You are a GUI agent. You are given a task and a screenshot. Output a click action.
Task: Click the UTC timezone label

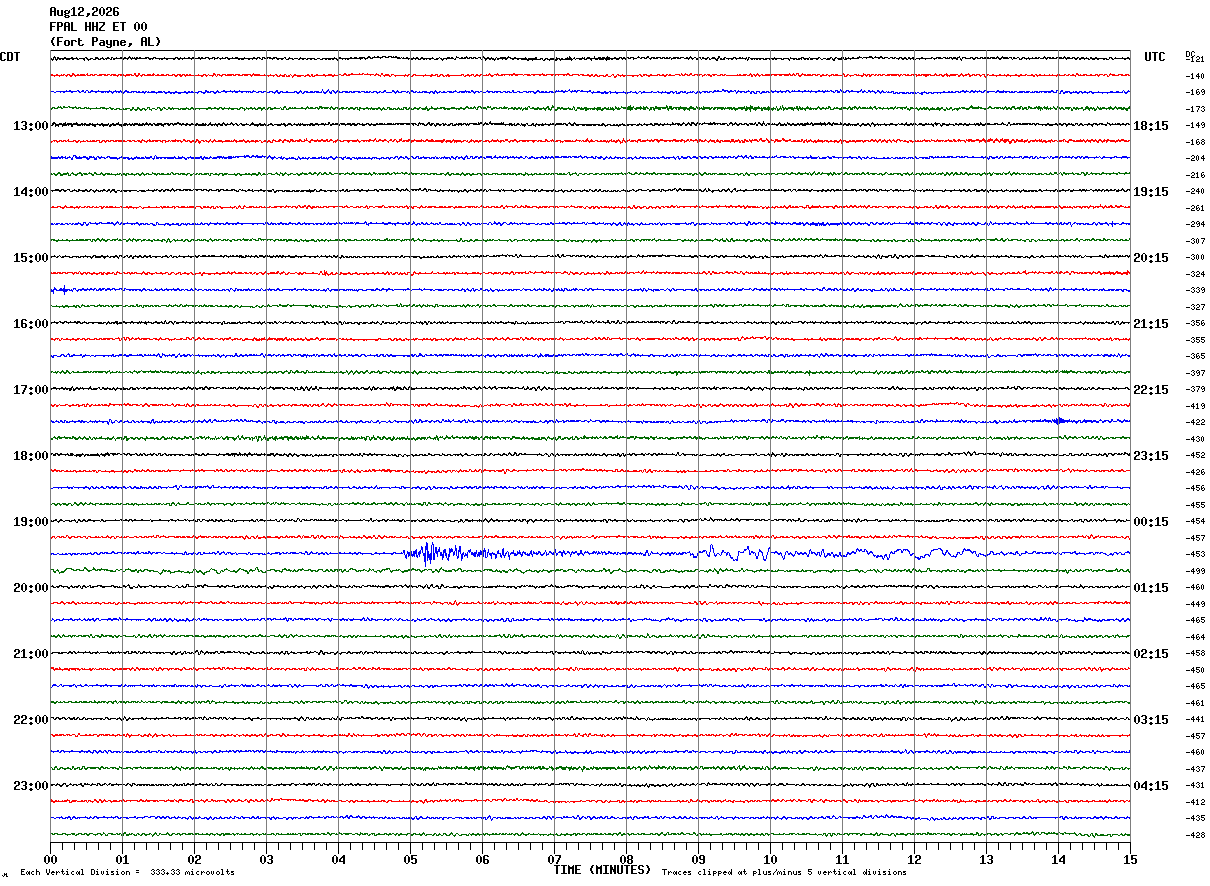click(1155, 57)
